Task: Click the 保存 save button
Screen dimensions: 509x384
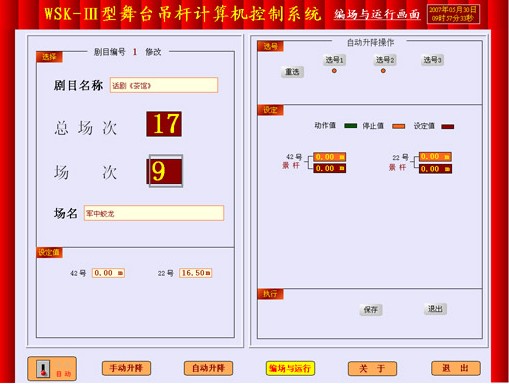Action: pos(371,310)
